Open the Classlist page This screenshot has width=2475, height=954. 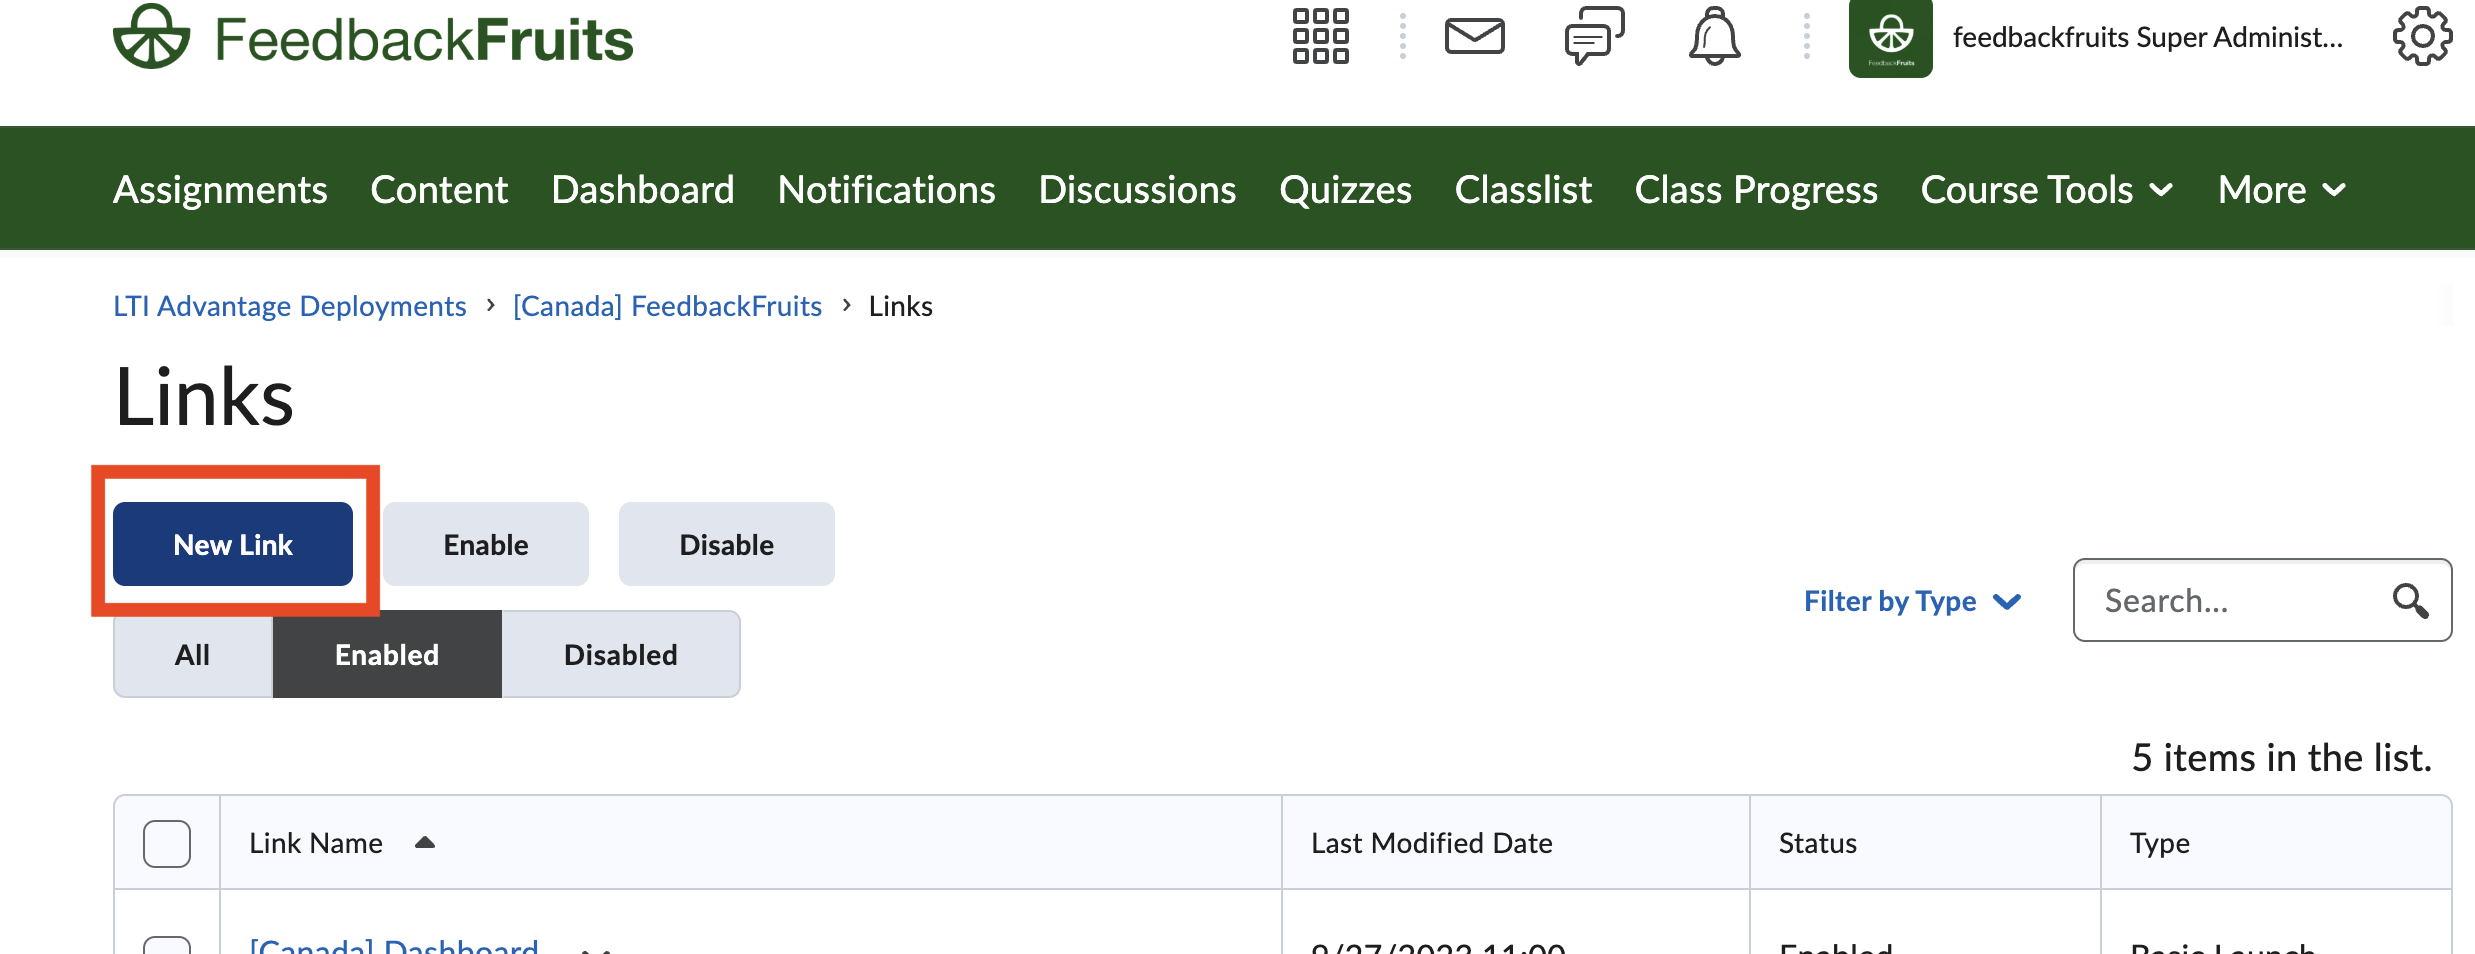(x=1523, y=189)
